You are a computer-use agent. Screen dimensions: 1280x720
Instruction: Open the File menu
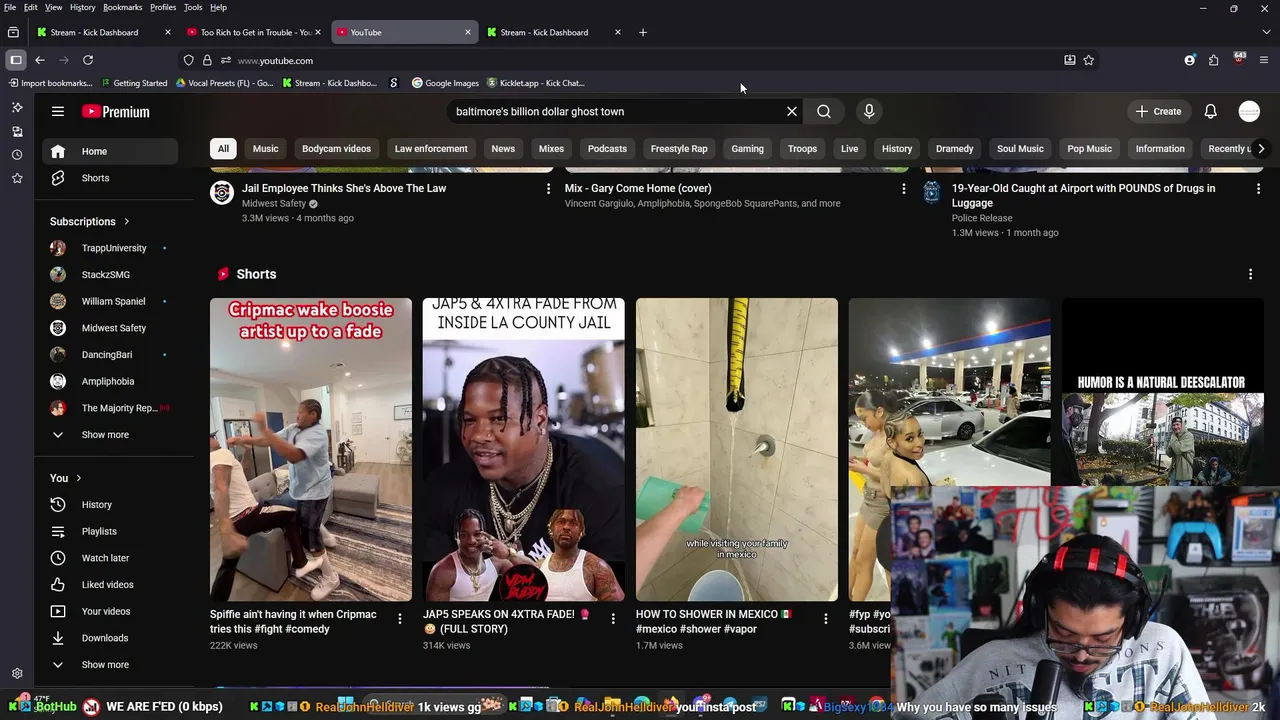click(10, 7)
